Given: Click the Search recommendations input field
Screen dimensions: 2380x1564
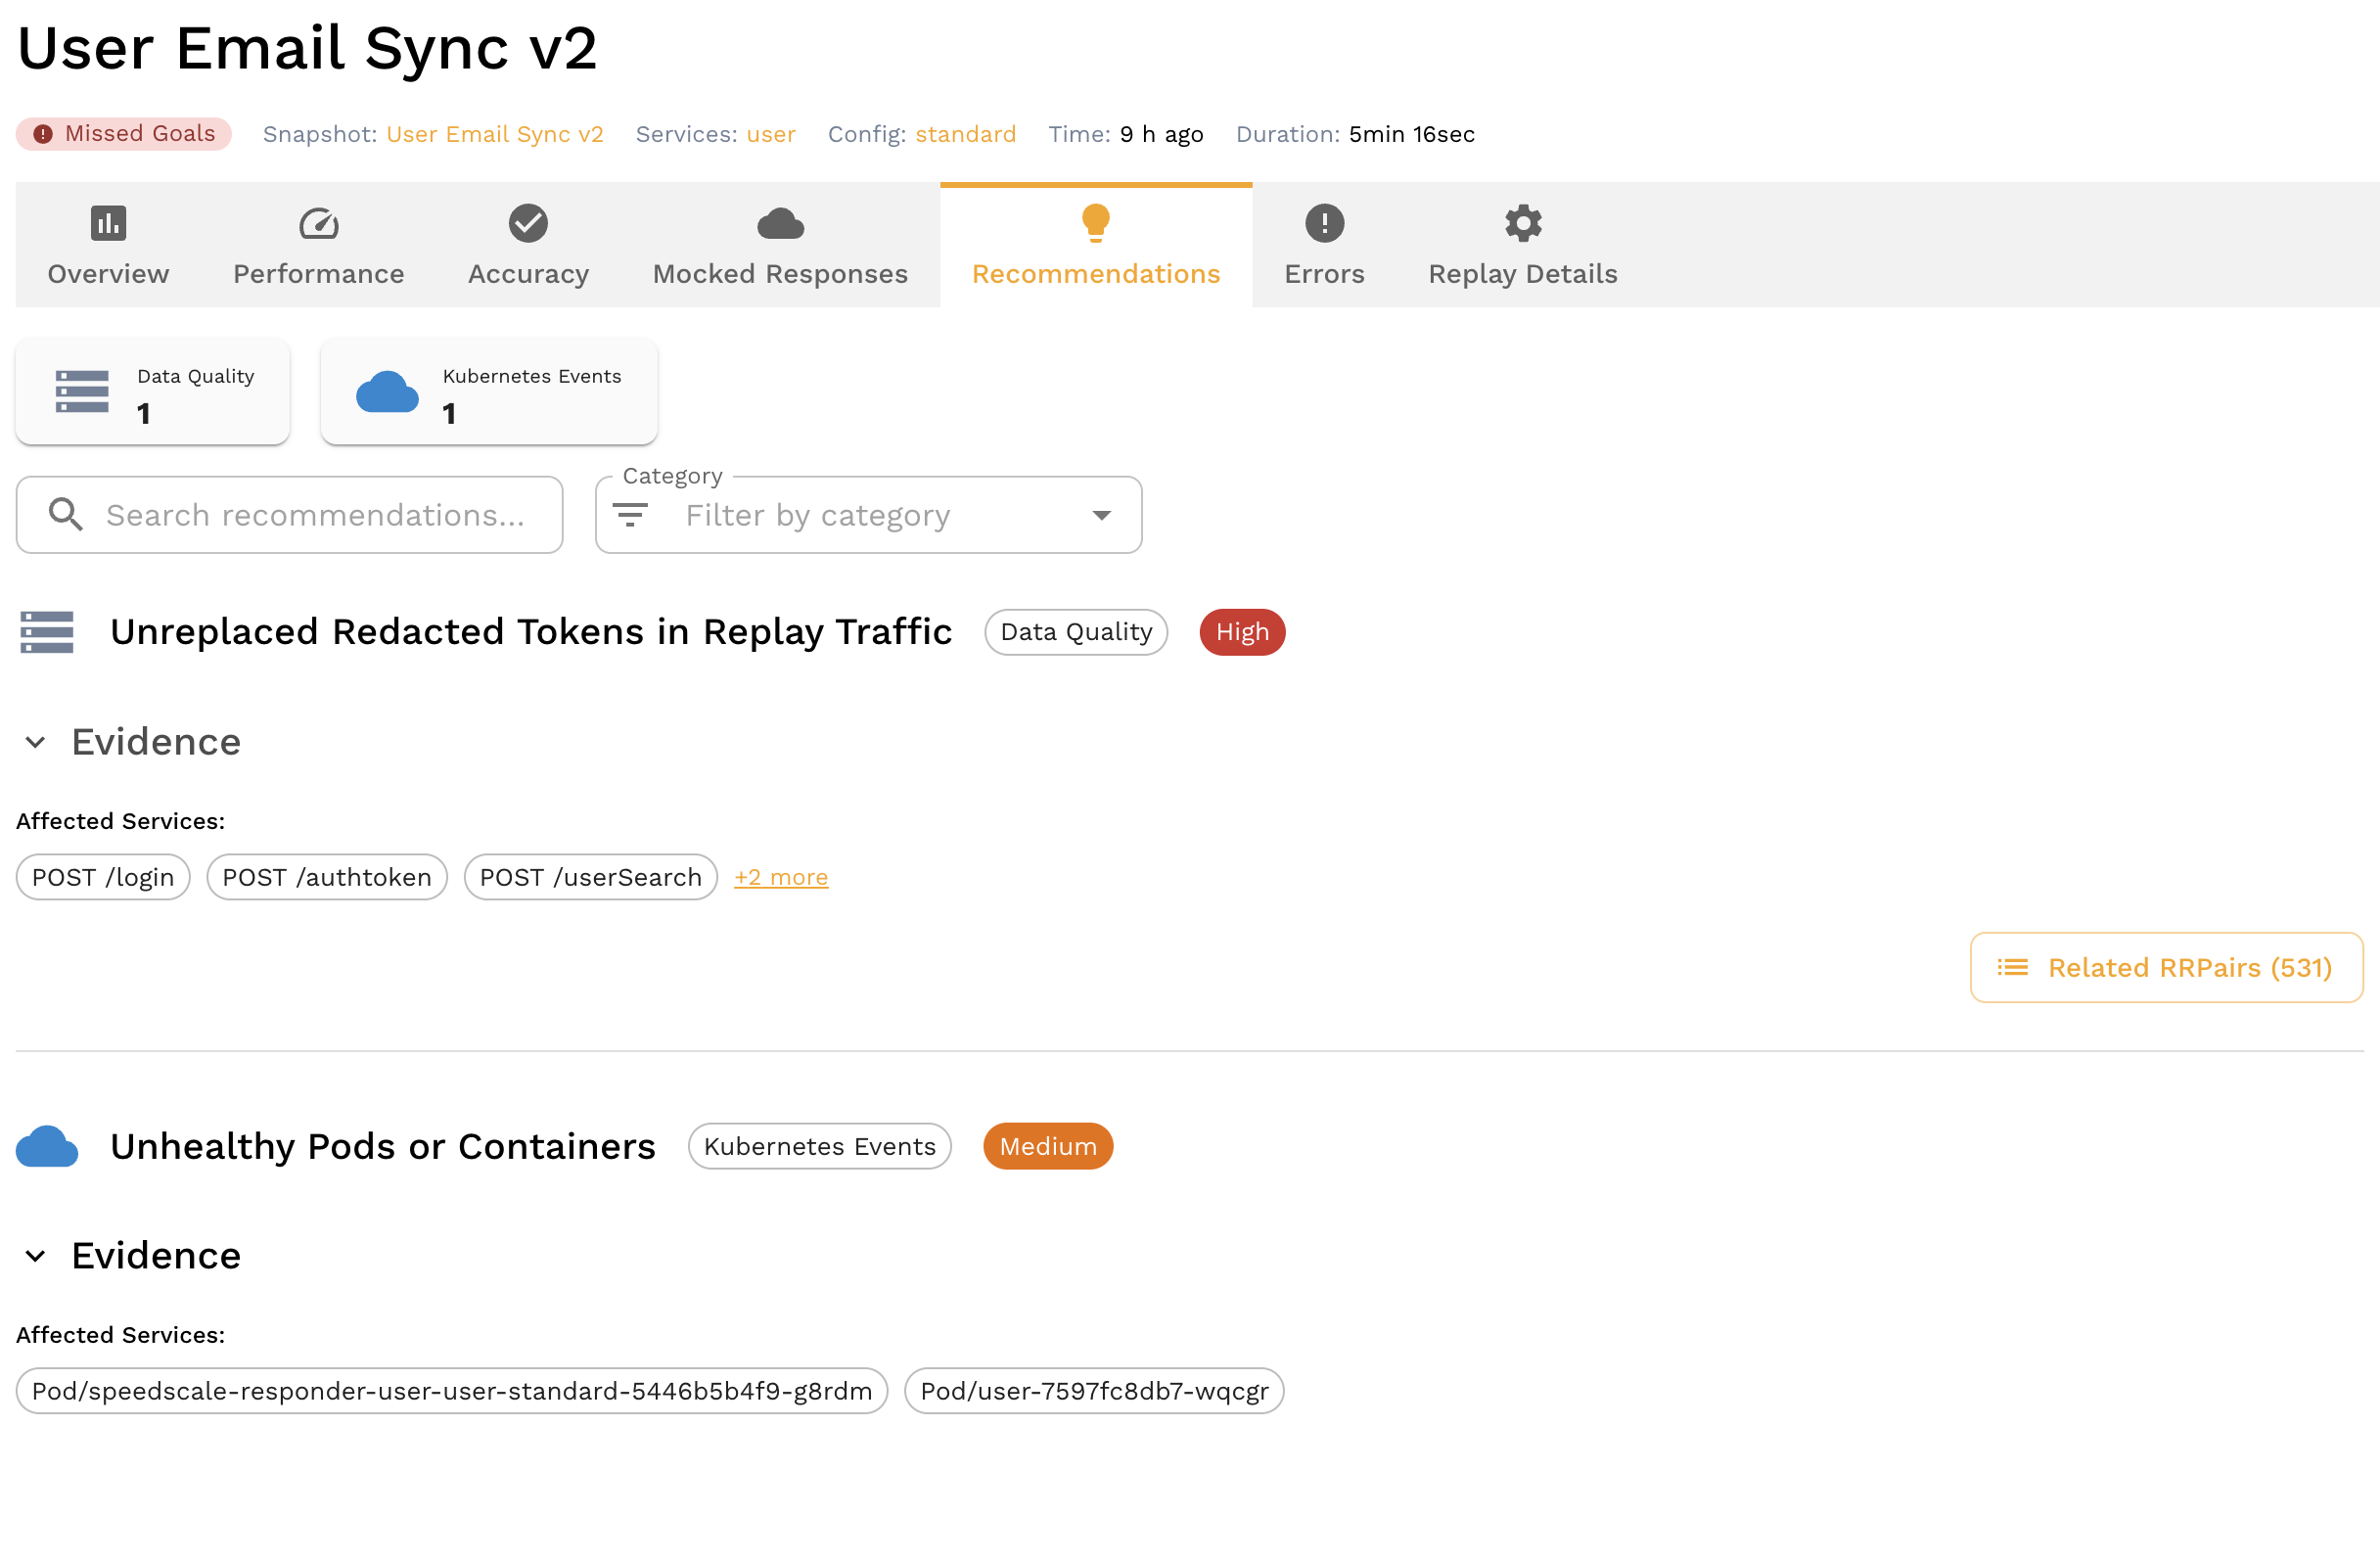Looking at the screenshot, I should click(x=315, y=515).
